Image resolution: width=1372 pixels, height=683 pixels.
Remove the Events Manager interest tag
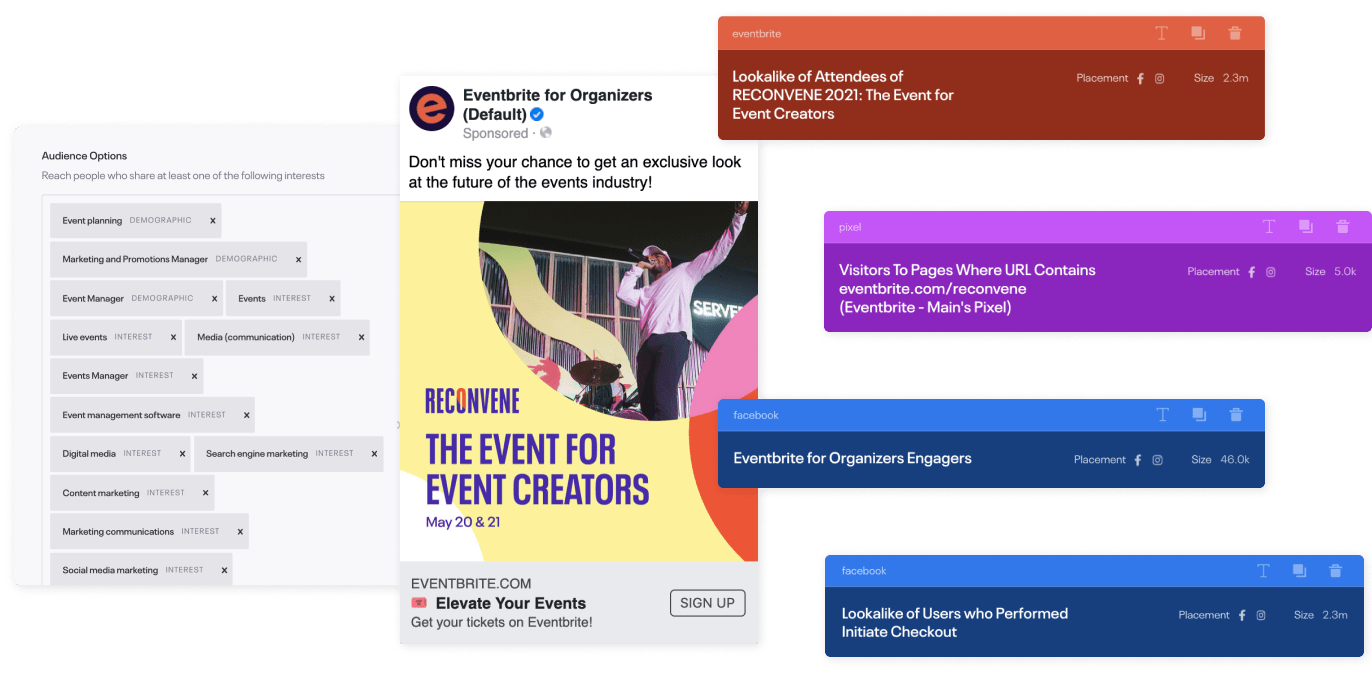(x=194, y=377)
